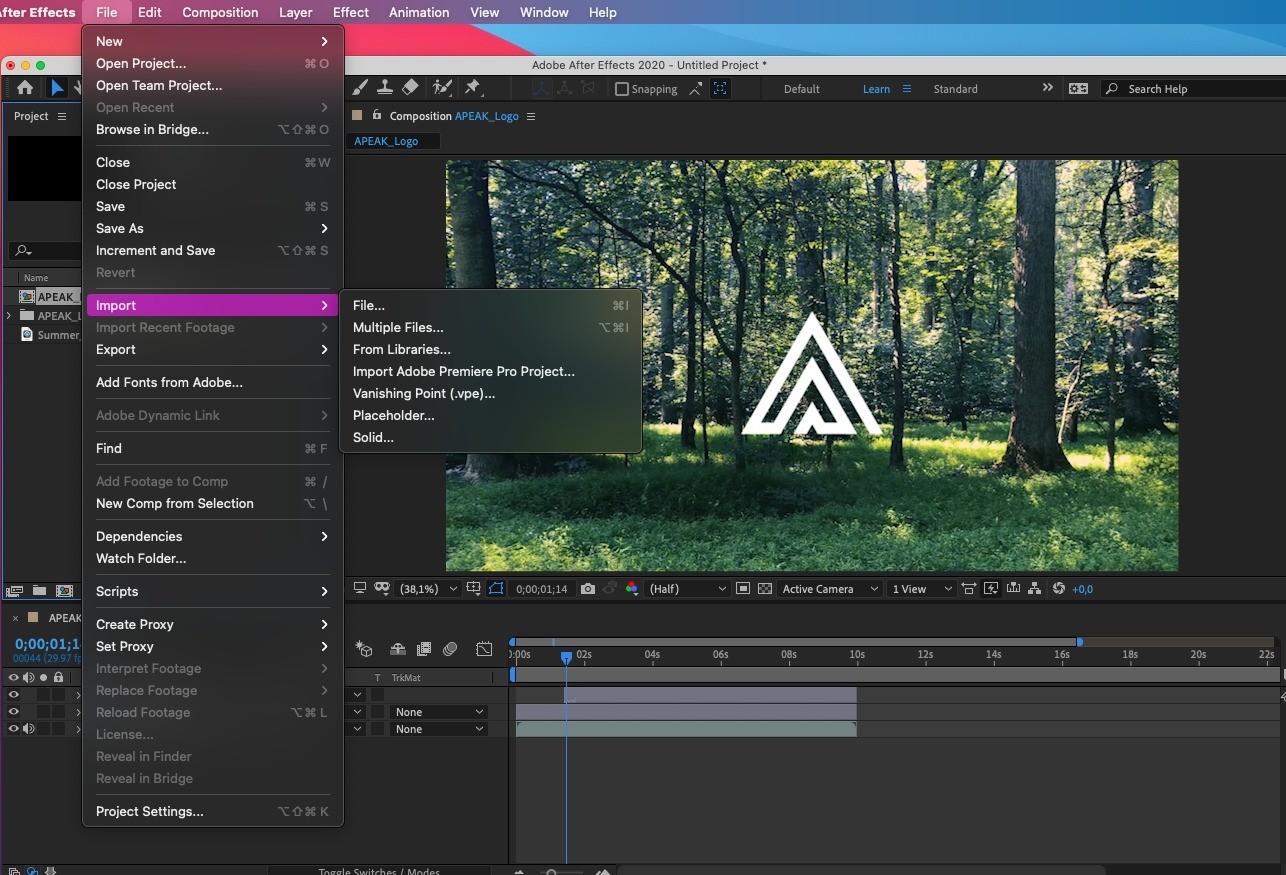Screen dimensions: 1286x875
Task: Choose Multiple Files from the Import submenu
Action: pyautogui.click(x=398, y=327)
